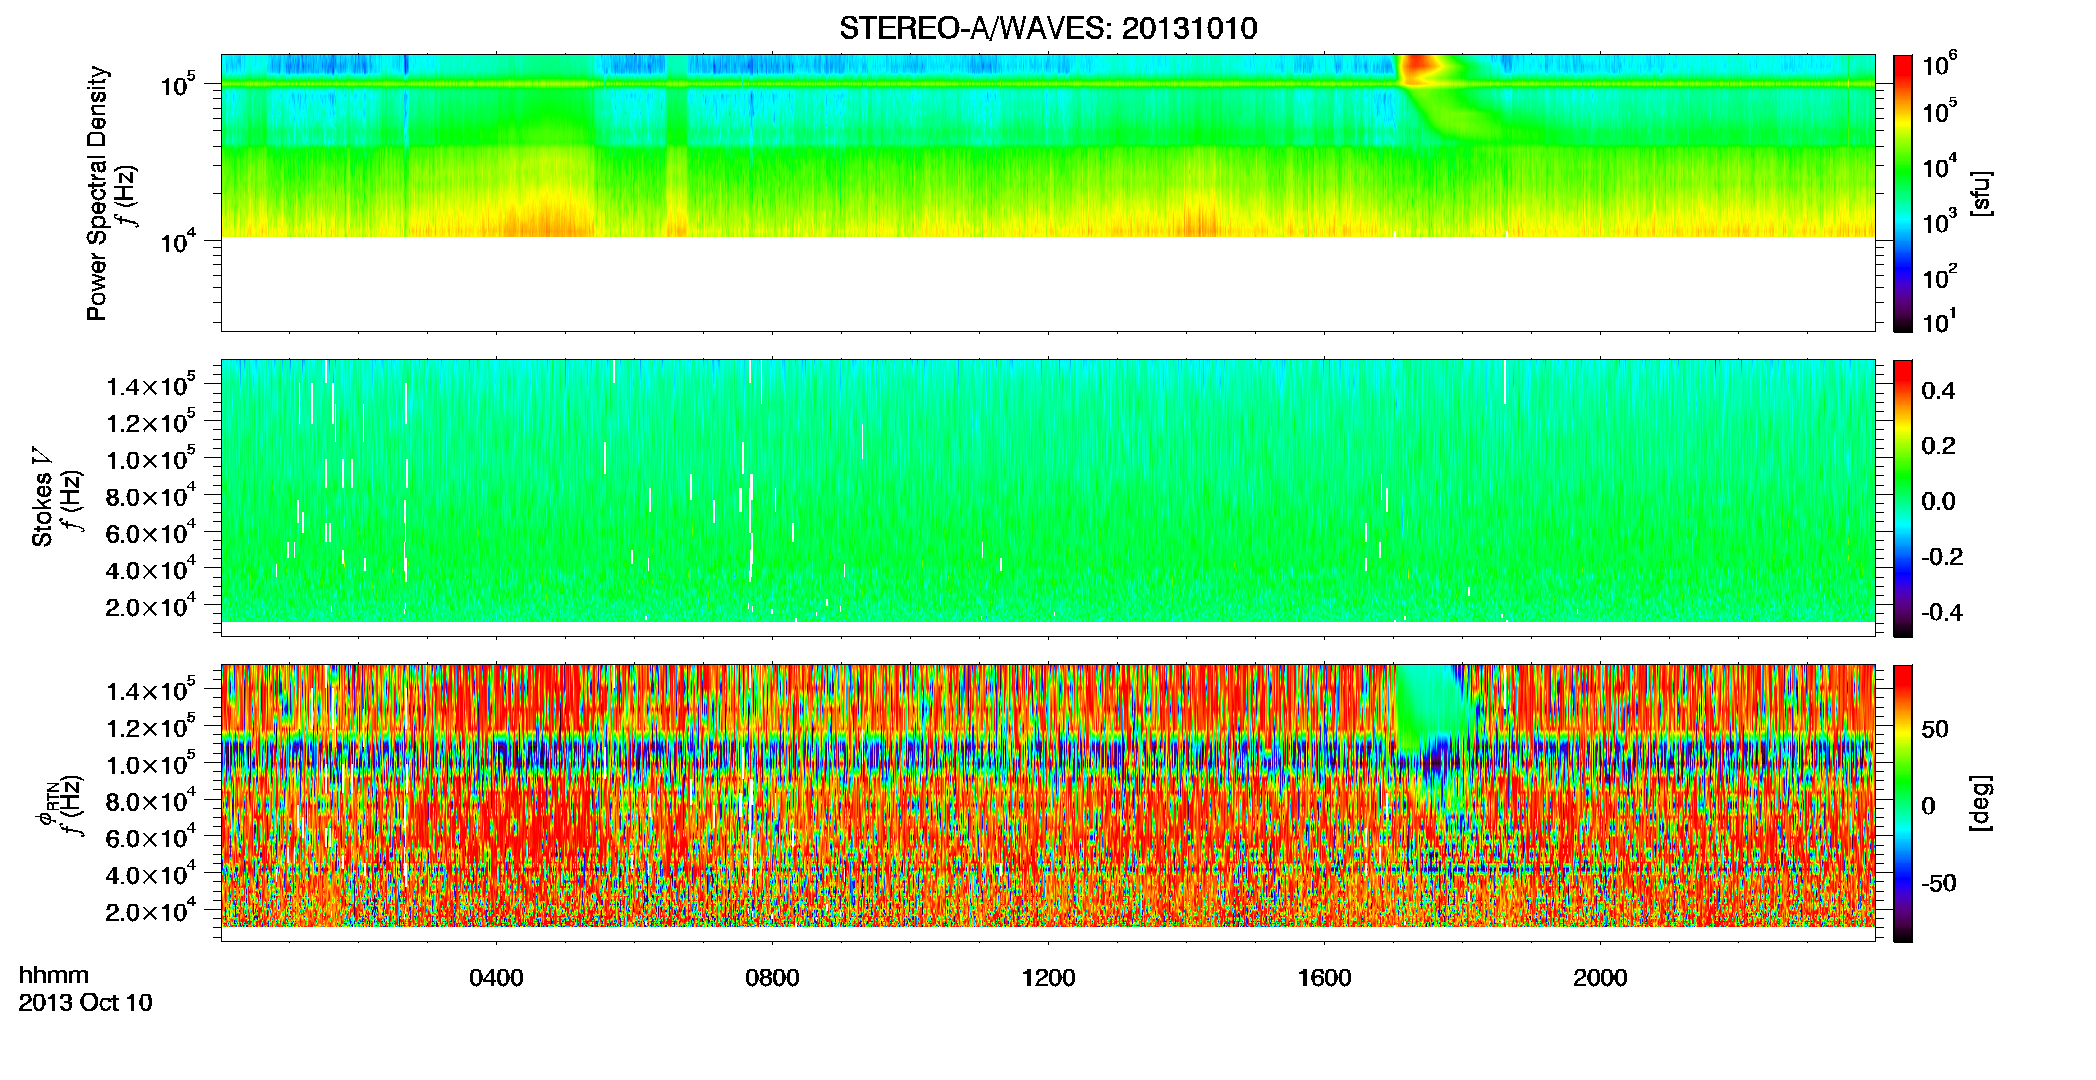Click the 2013 Oct 10 date label
Screen dimensions: 2096x1080
tap(86, 1002)
